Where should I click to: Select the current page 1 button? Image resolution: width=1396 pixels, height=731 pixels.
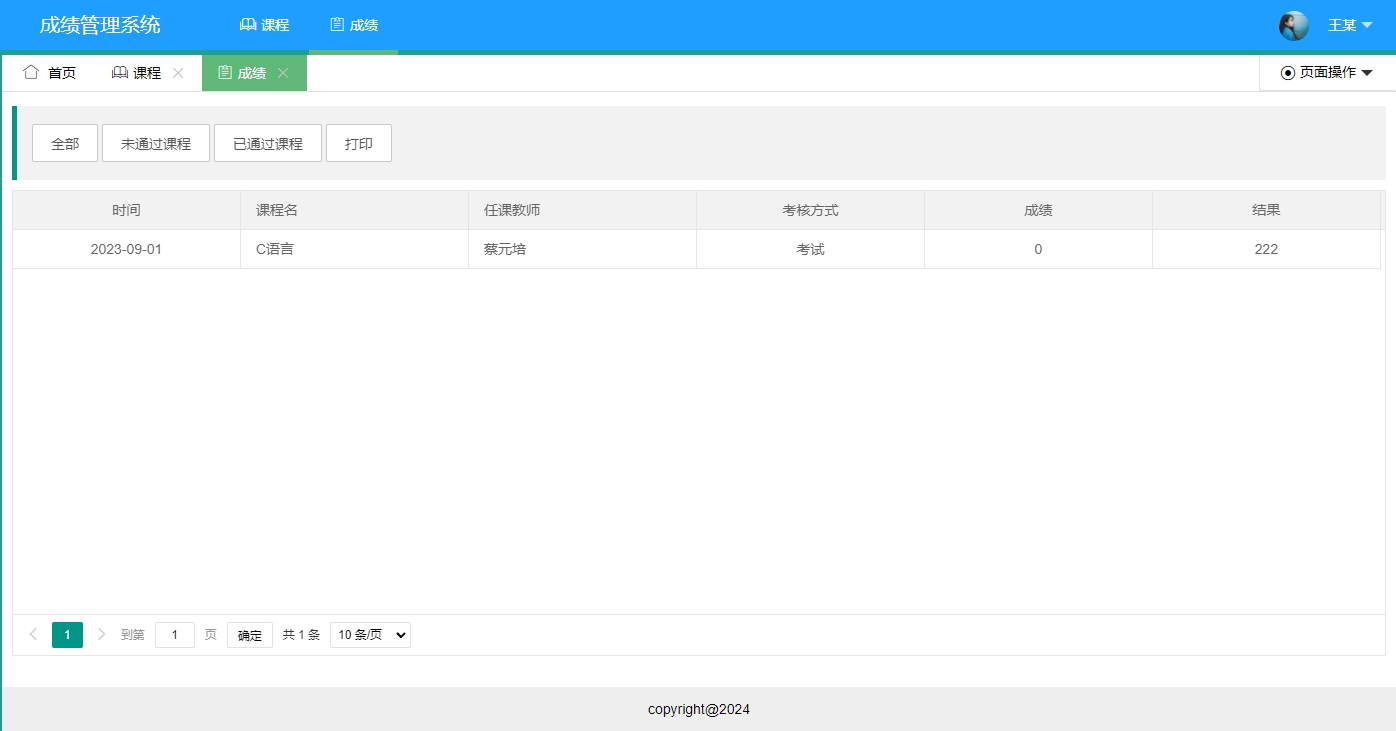pyautogui.click(x=67, y=634)
